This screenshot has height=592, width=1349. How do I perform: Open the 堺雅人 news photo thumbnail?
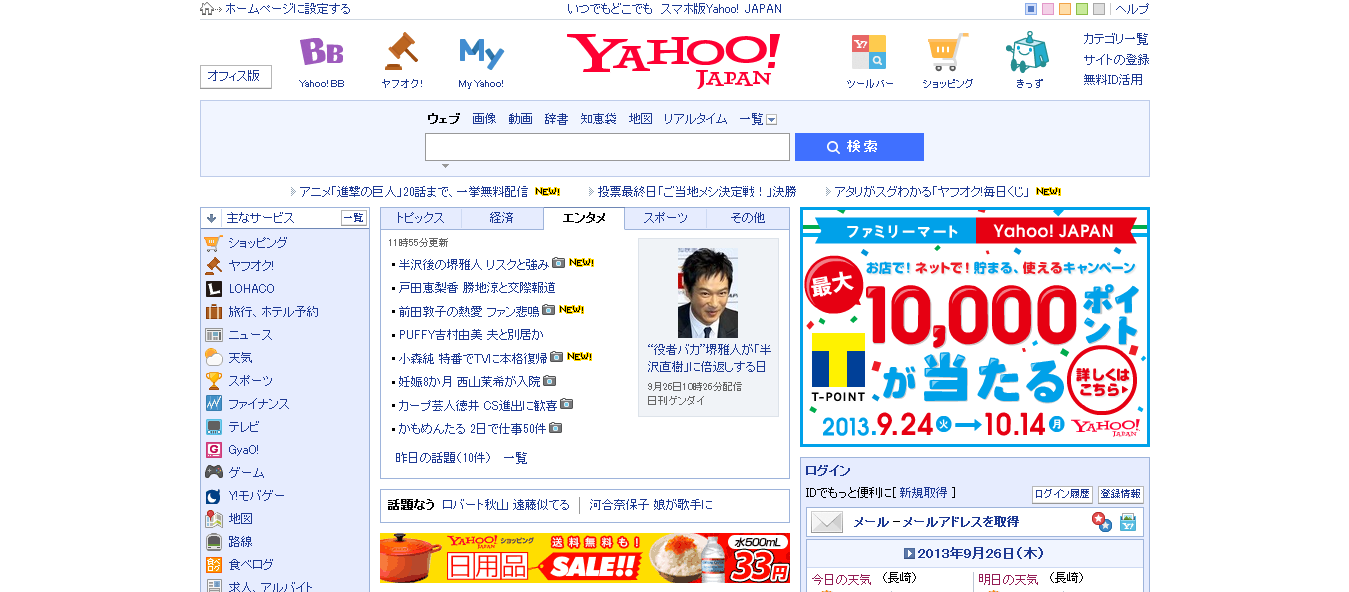click(x=708, y=291)
